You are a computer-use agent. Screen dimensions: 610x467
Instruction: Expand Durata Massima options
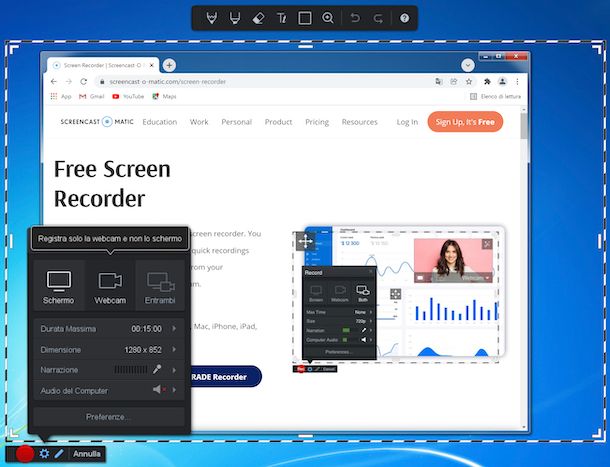174,329
